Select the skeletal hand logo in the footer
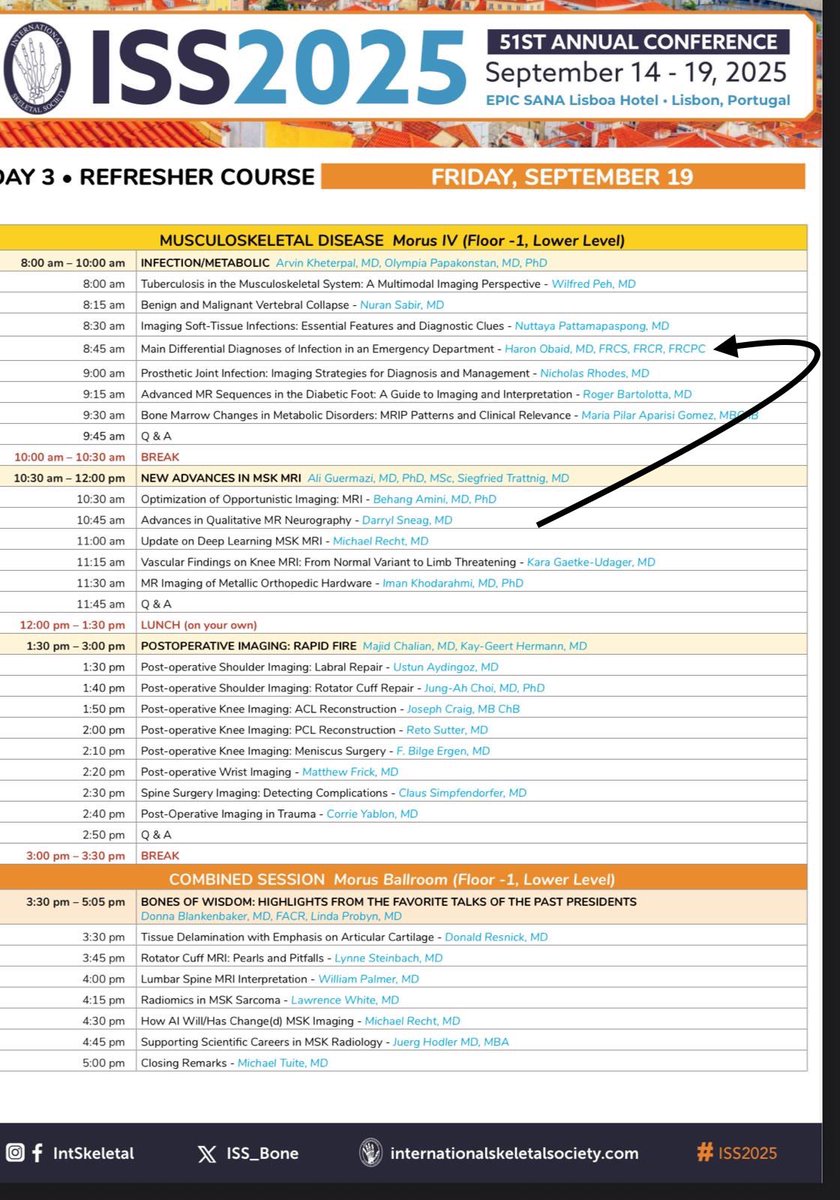 (x=371, y=1152)
